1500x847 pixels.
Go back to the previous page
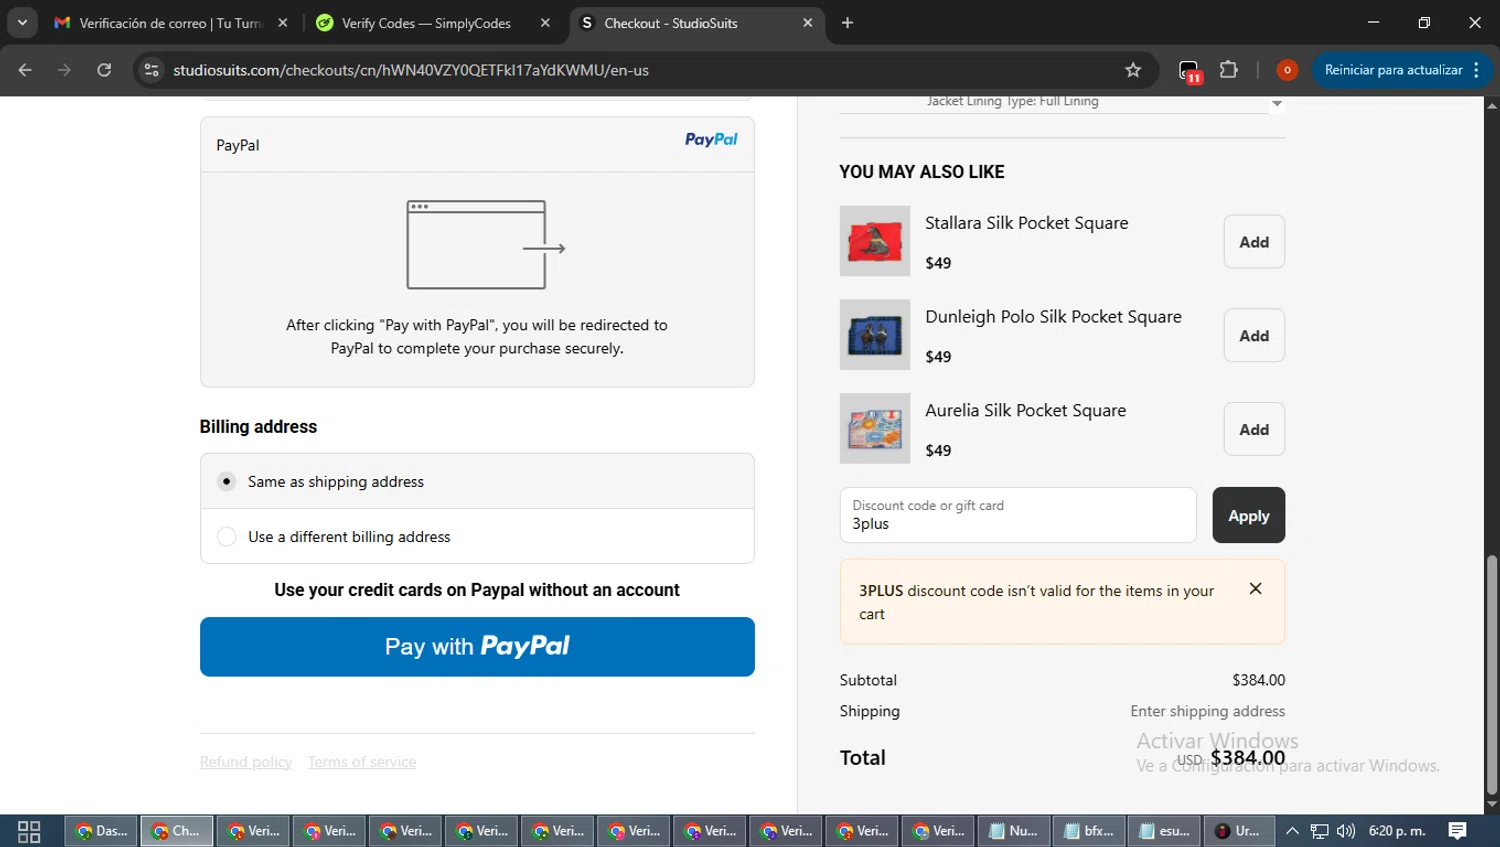[x=25, y=70]
